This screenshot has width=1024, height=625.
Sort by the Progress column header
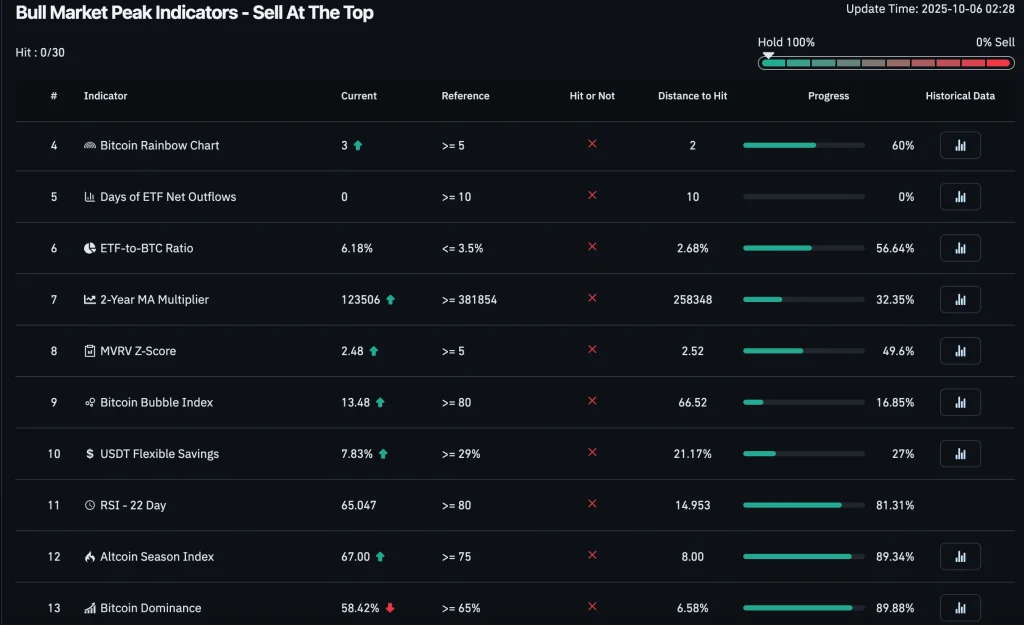(x=829, y=96)
